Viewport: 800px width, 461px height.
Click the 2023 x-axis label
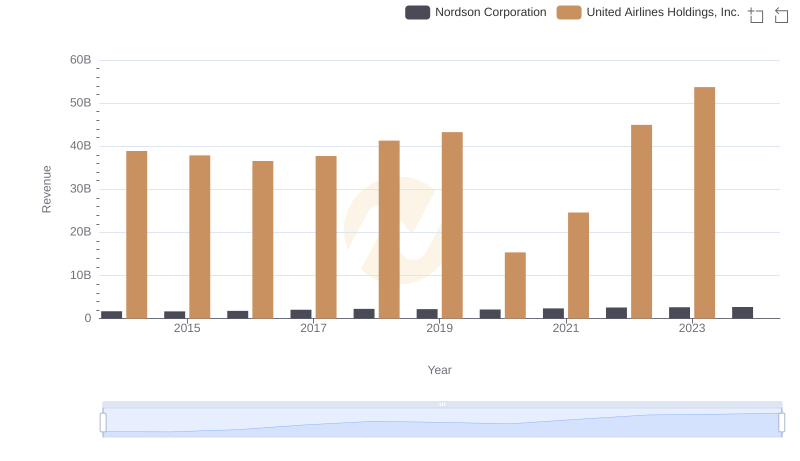point(692,328)
